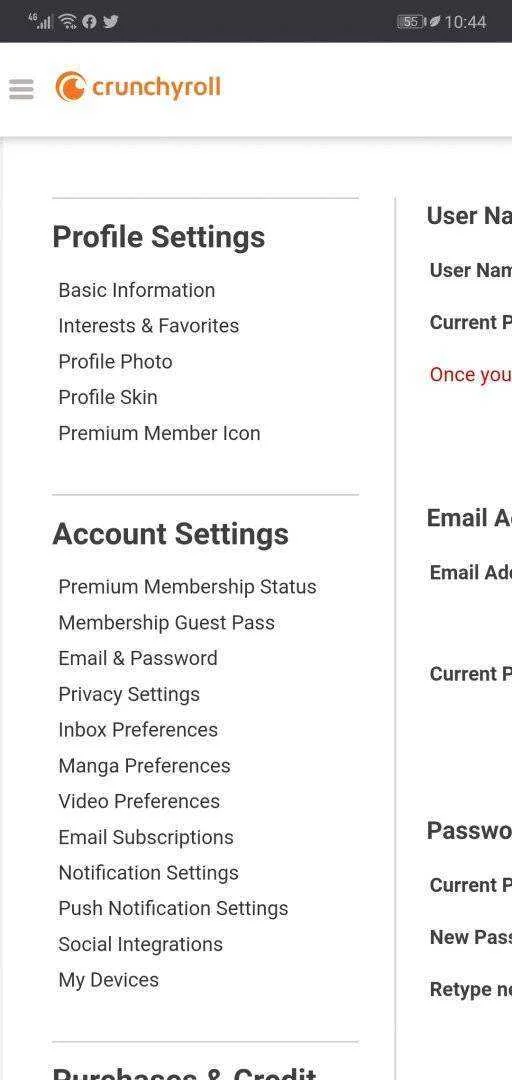Tap the battery level indicator
Image resolution: width=512 pixels, height=1080 pixels.
click(411, 22)
